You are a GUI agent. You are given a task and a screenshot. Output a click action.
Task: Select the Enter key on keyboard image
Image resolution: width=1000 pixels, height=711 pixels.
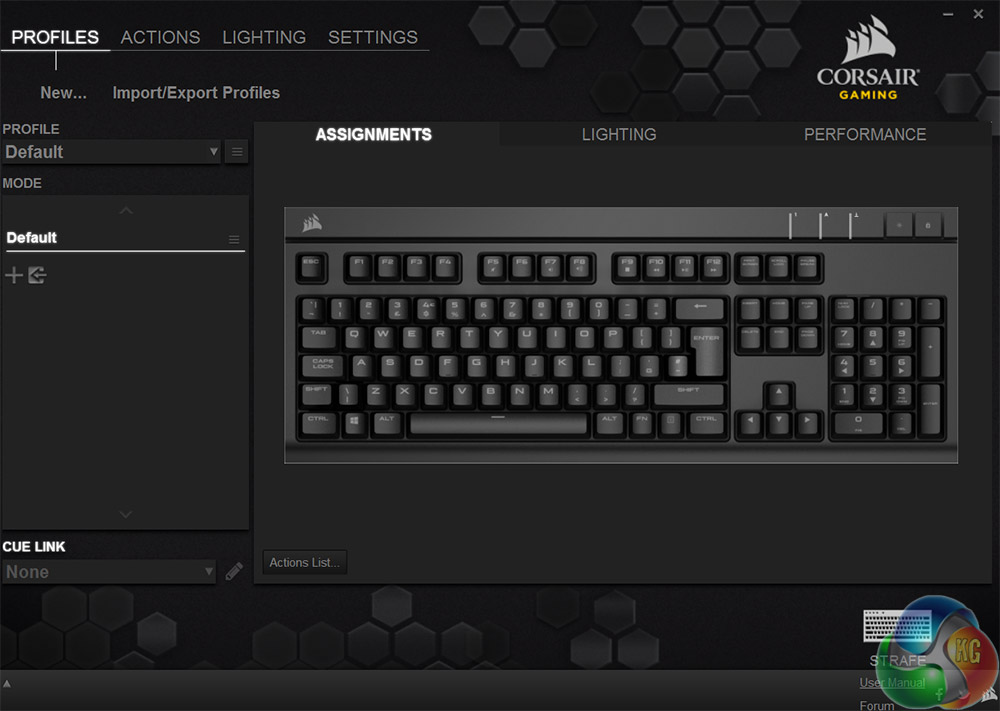709,353
